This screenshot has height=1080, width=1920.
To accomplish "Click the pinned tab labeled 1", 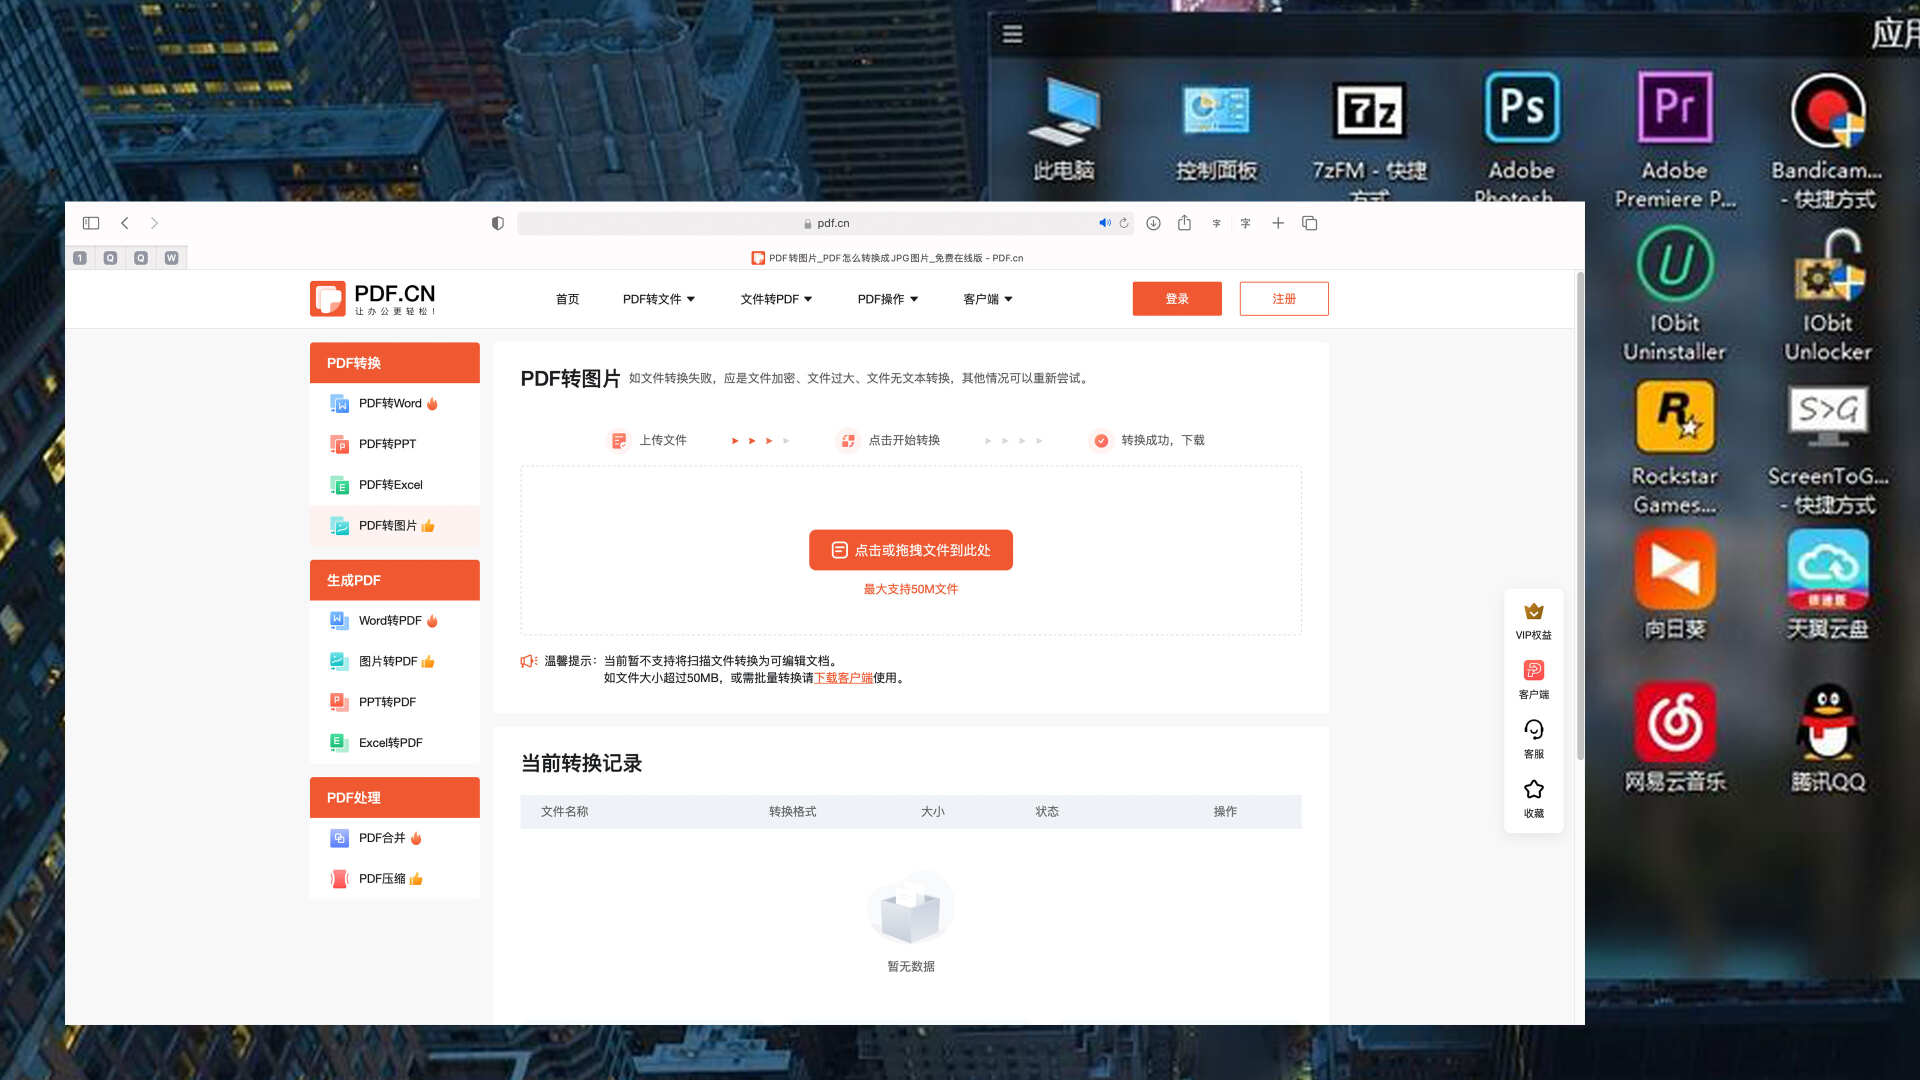I will pyautogui.click(x=80, y=258).
